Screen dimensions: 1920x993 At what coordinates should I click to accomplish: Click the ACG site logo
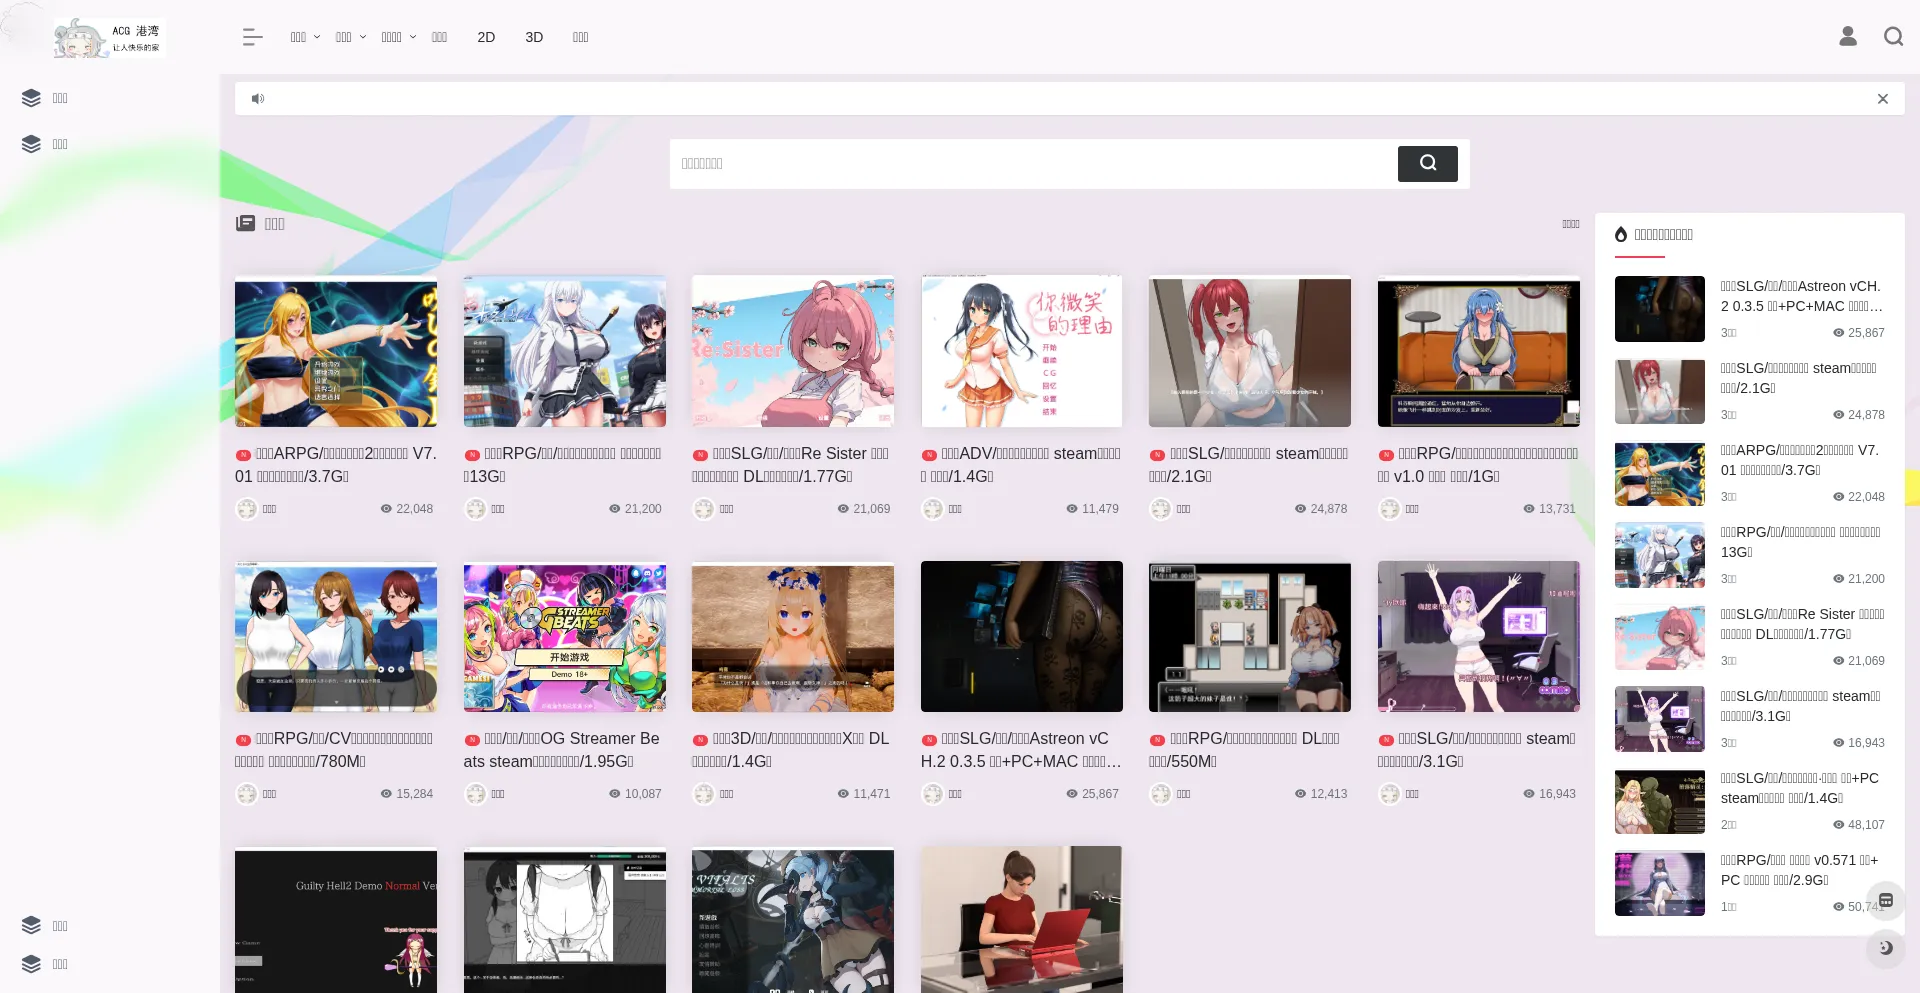click(x=110, y=38)
